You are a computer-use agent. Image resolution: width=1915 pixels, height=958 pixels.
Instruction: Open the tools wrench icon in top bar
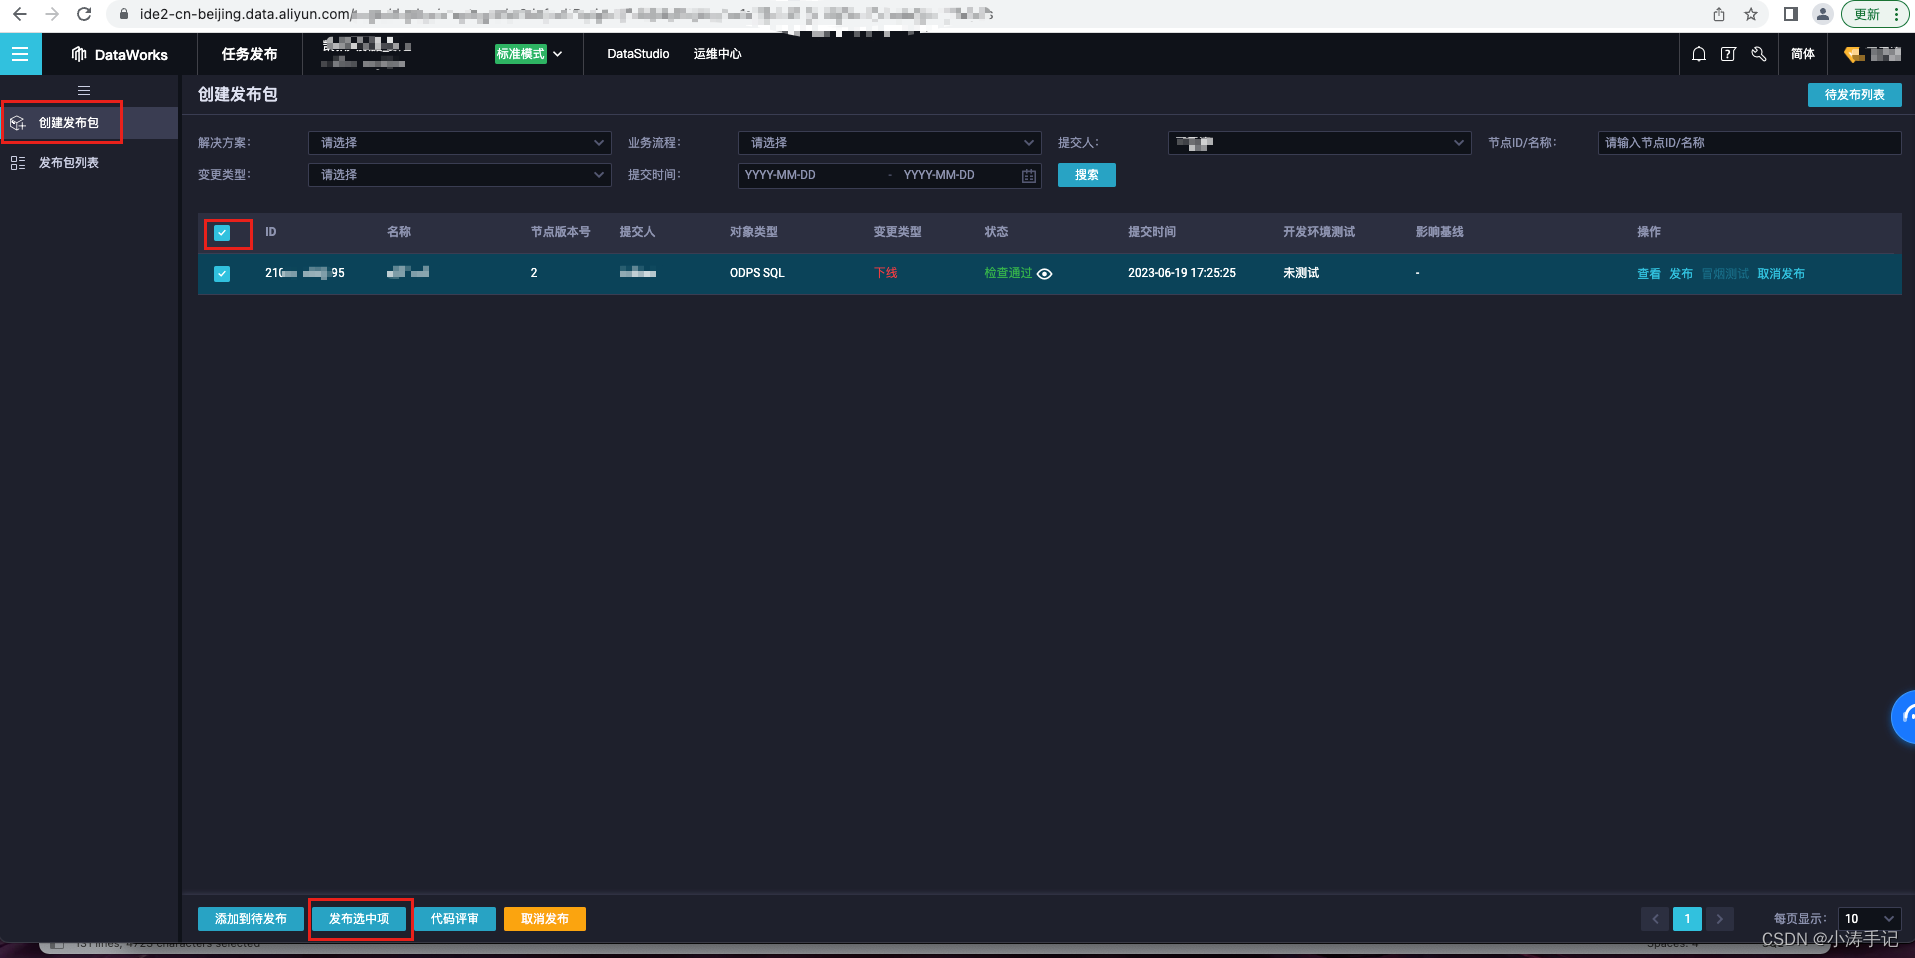[1758, 54]
